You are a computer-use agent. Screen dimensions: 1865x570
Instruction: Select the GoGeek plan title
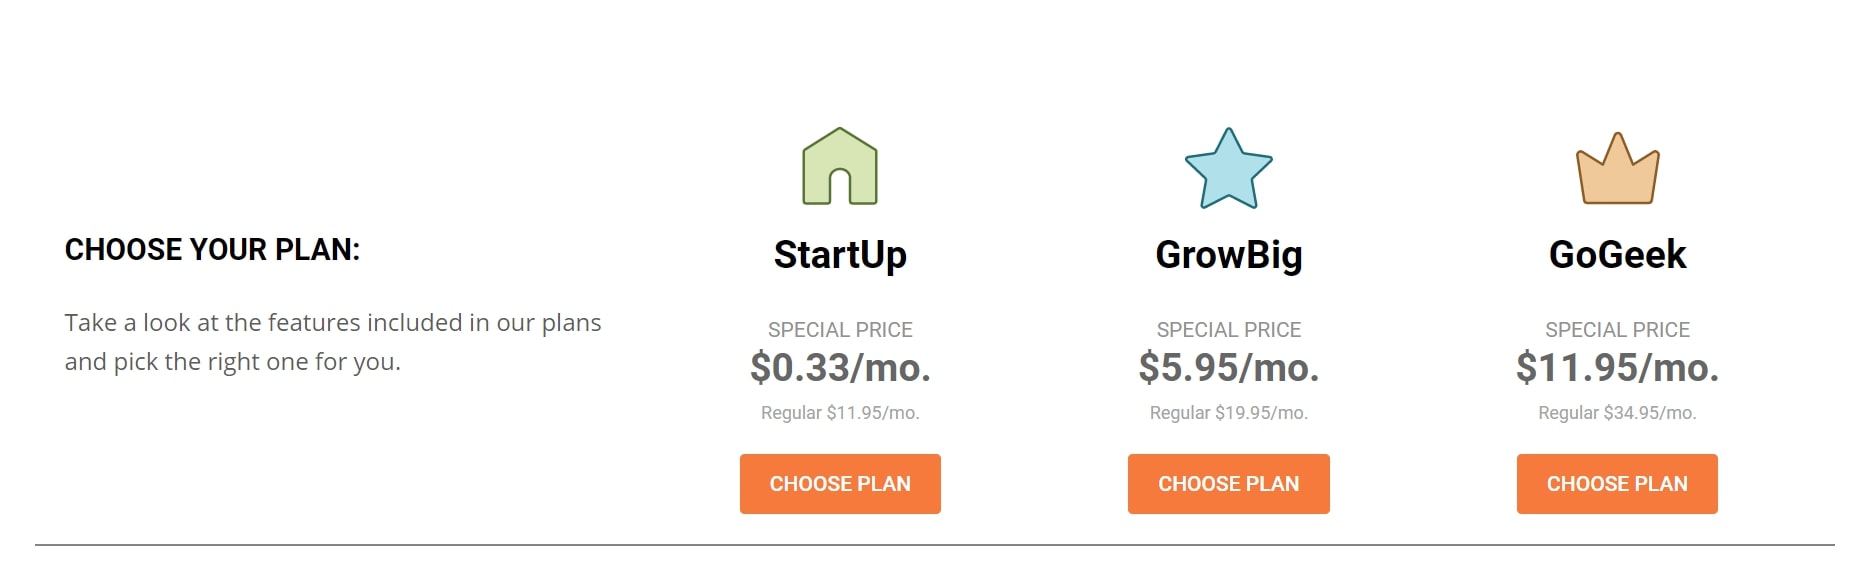[x=1617, y=255]
